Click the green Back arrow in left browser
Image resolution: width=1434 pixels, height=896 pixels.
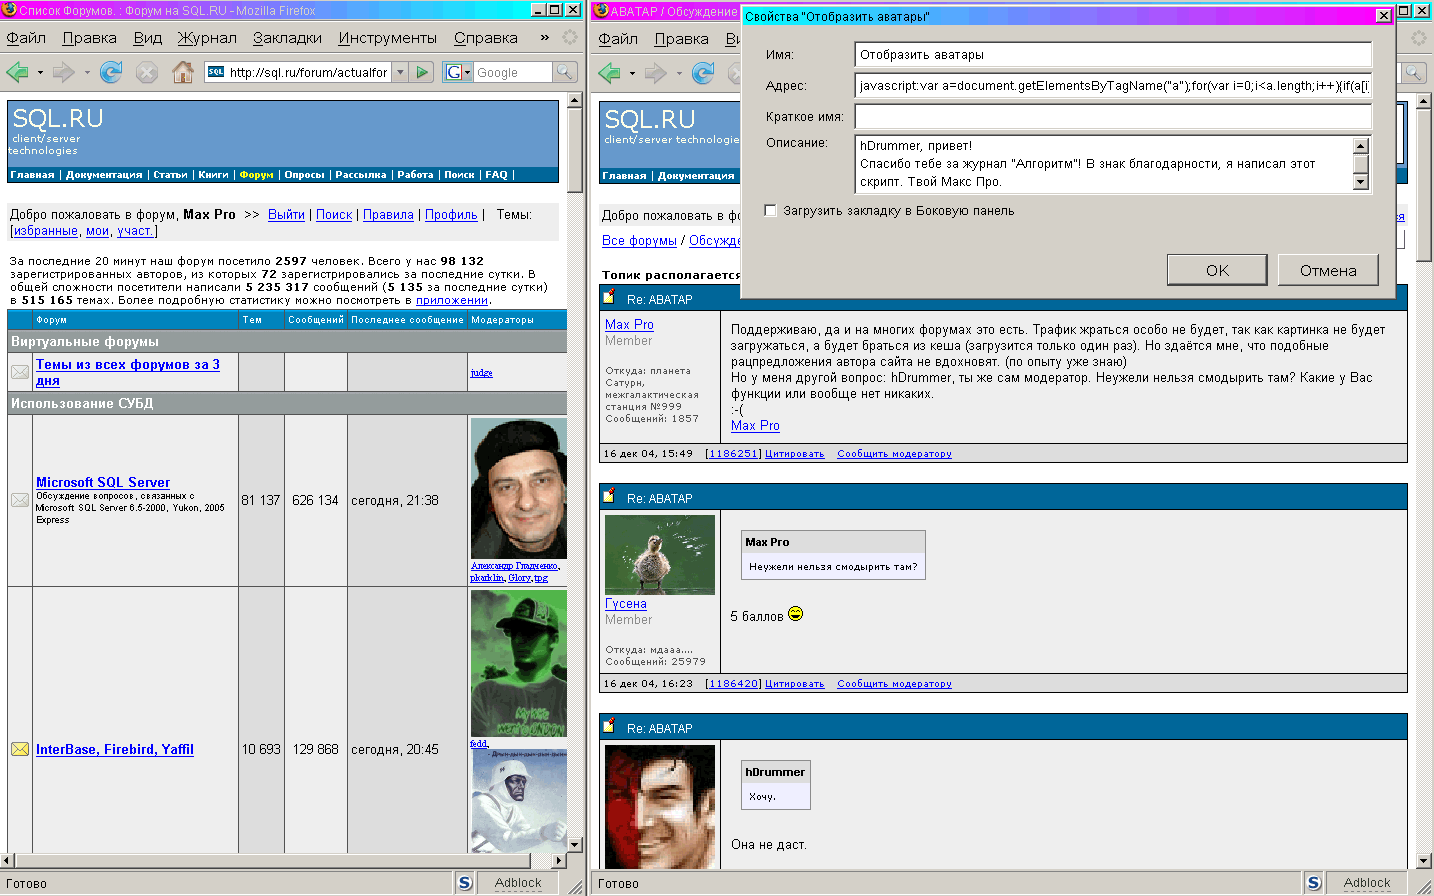[17, 72]
